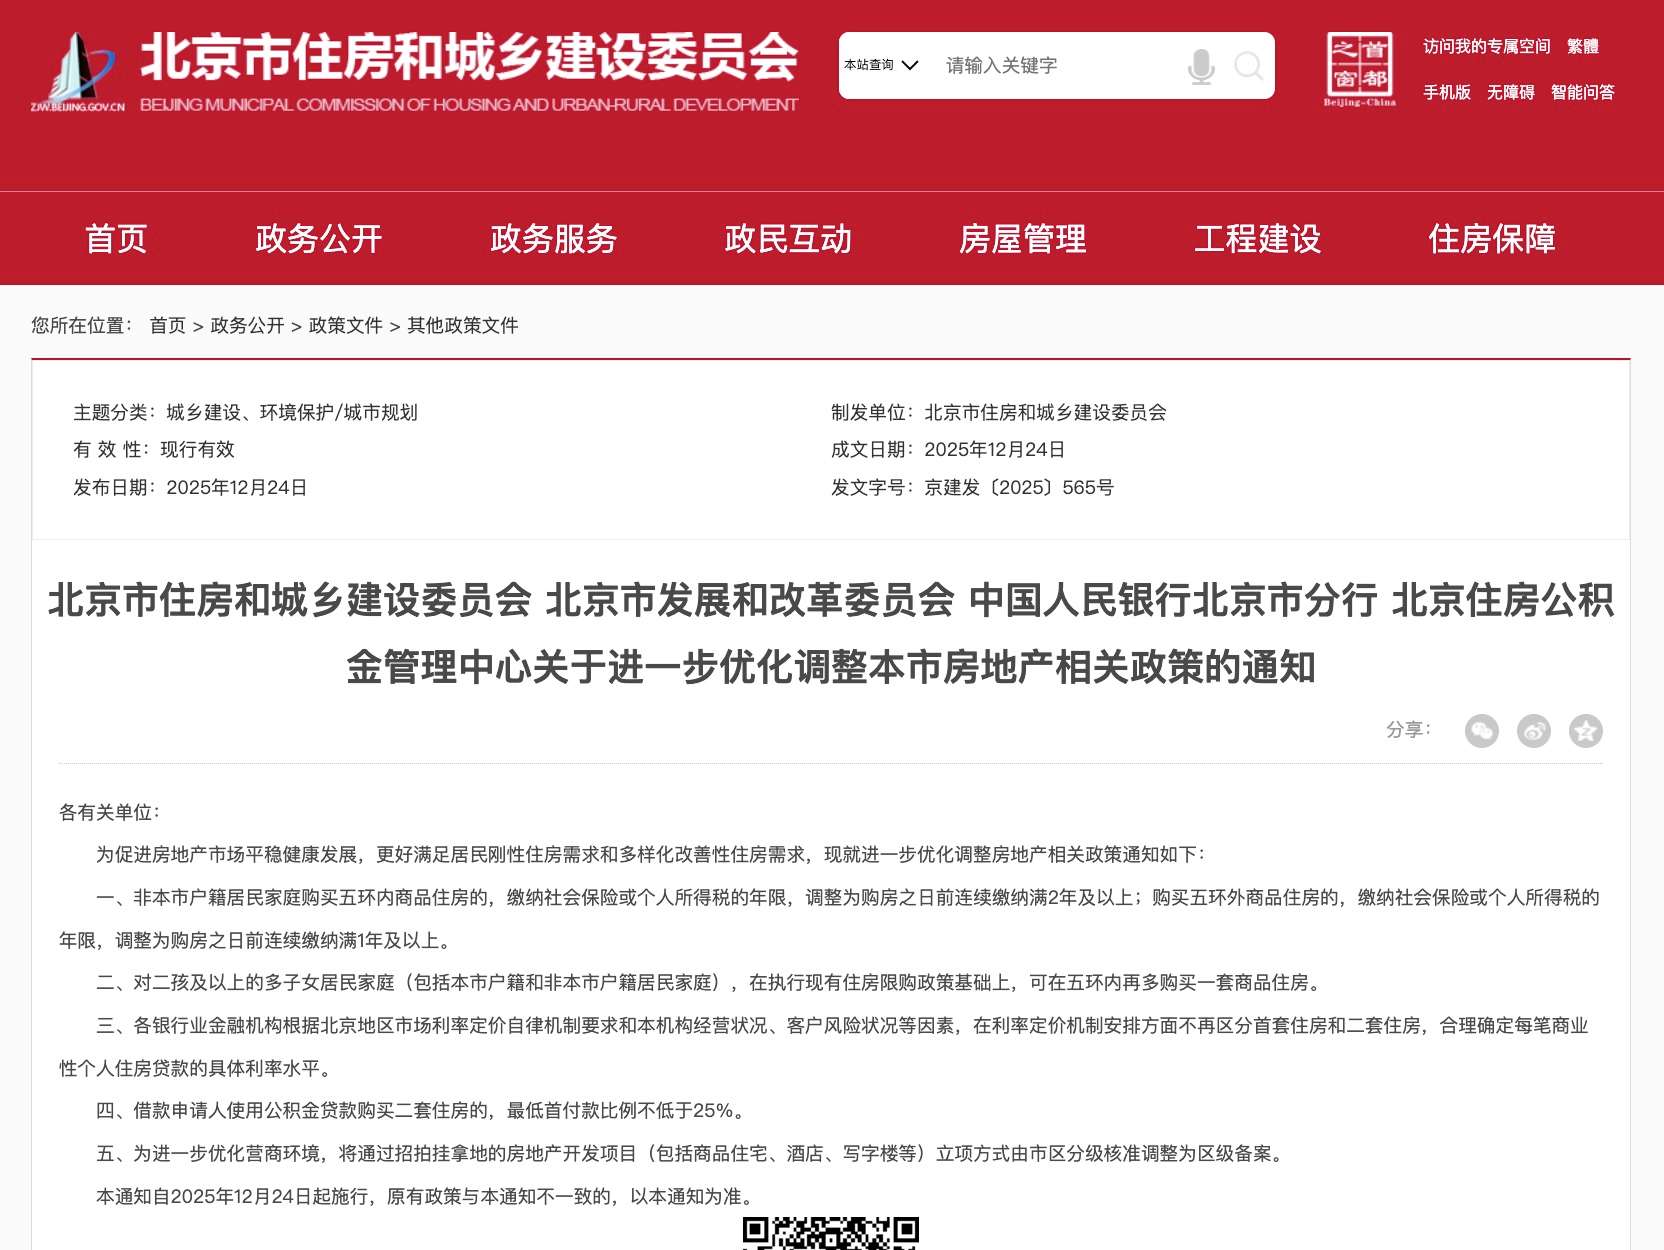The image size is (1664, 1250).
Task: Click the 访问我的专属空间 link
Action: [1486, 47]
